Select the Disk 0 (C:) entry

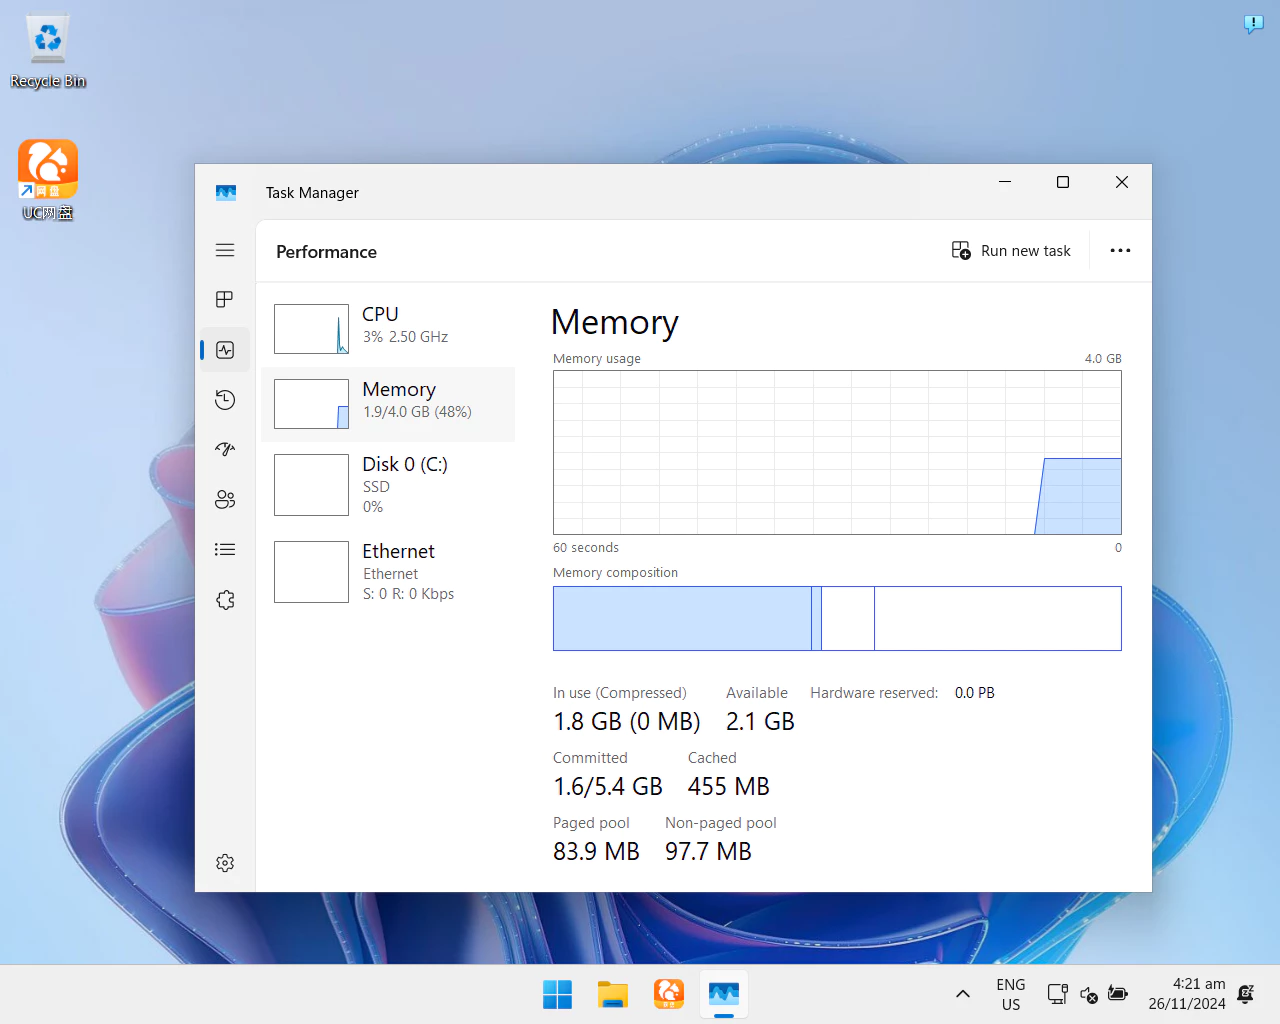point(388,484)
